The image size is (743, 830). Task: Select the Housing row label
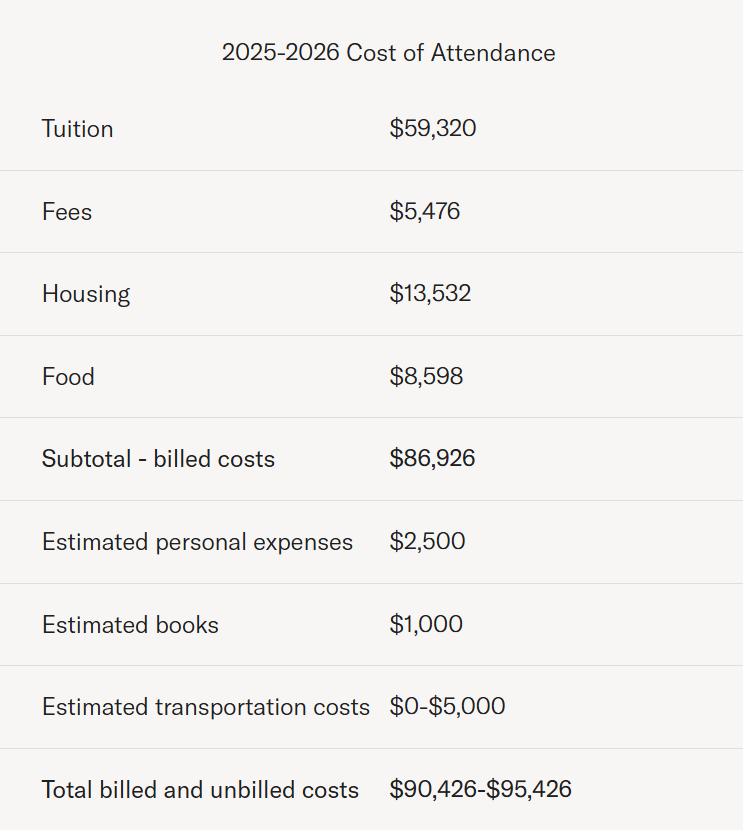point(86,294)
